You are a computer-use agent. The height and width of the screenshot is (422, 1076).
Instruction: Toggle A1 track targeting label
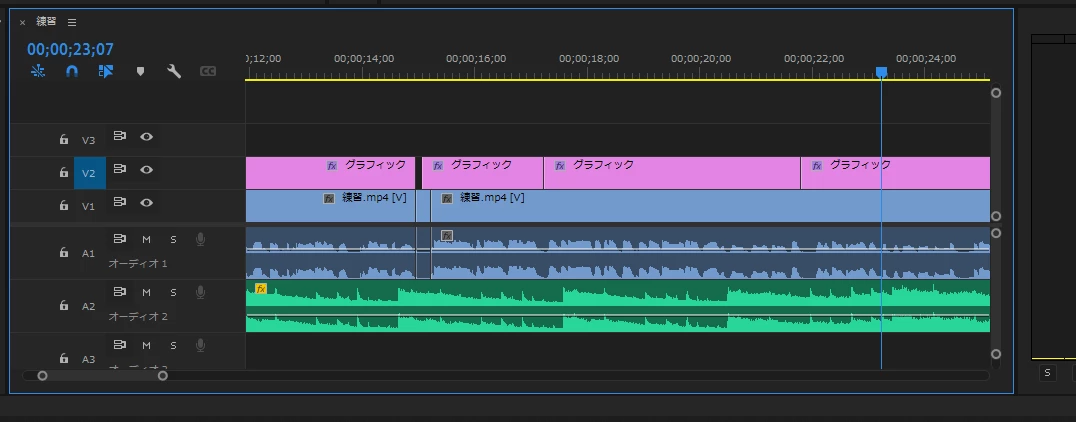(x=89, y=253)
